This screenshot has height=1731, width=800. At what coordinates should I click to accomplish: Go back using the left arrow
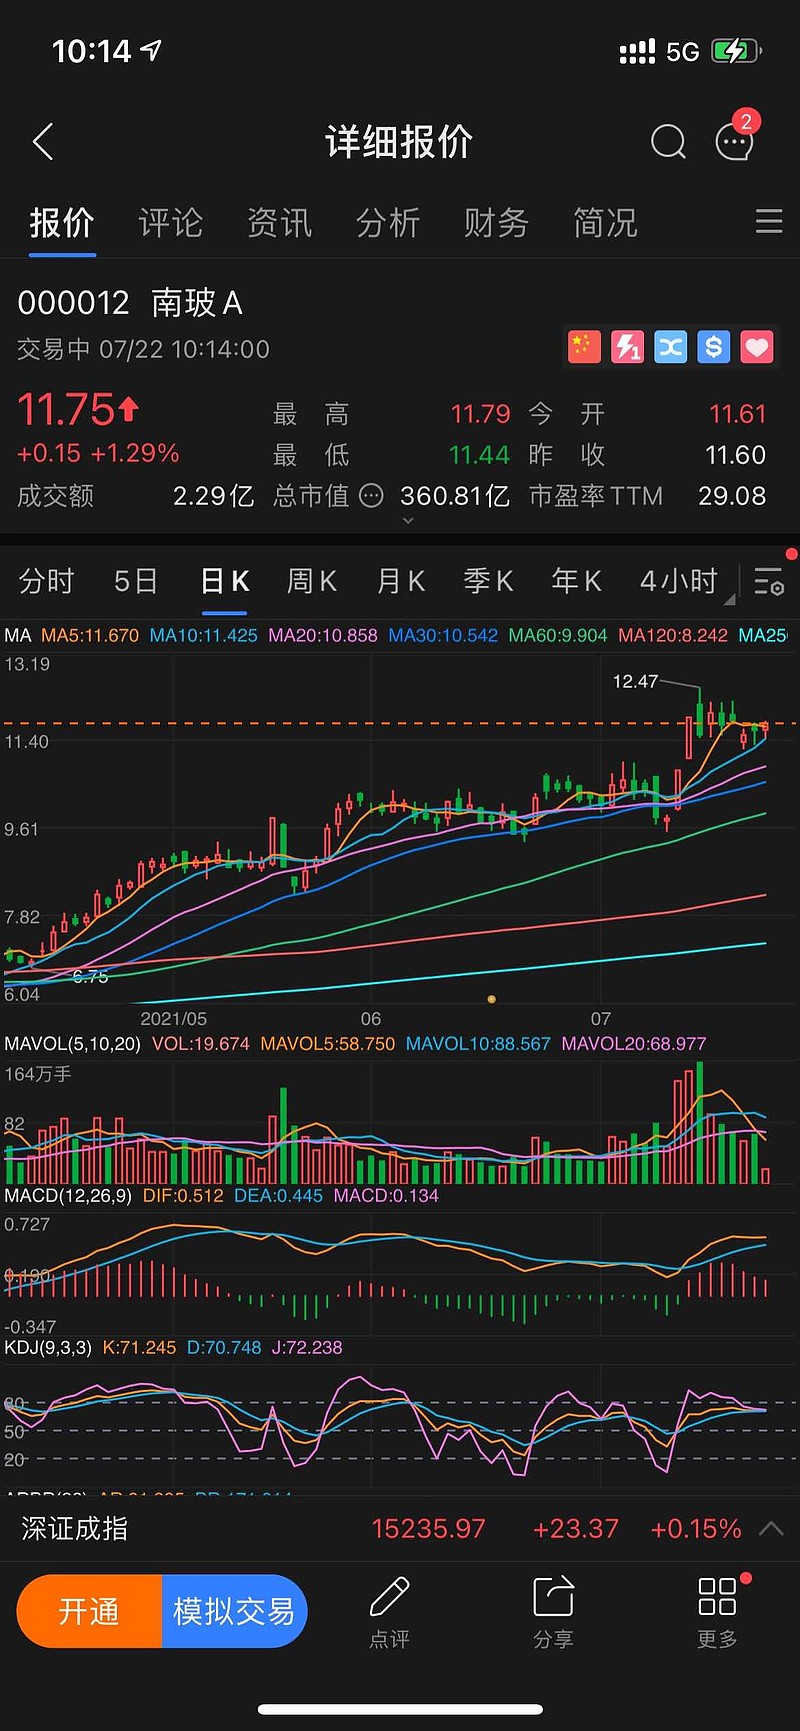coord(43,142)
